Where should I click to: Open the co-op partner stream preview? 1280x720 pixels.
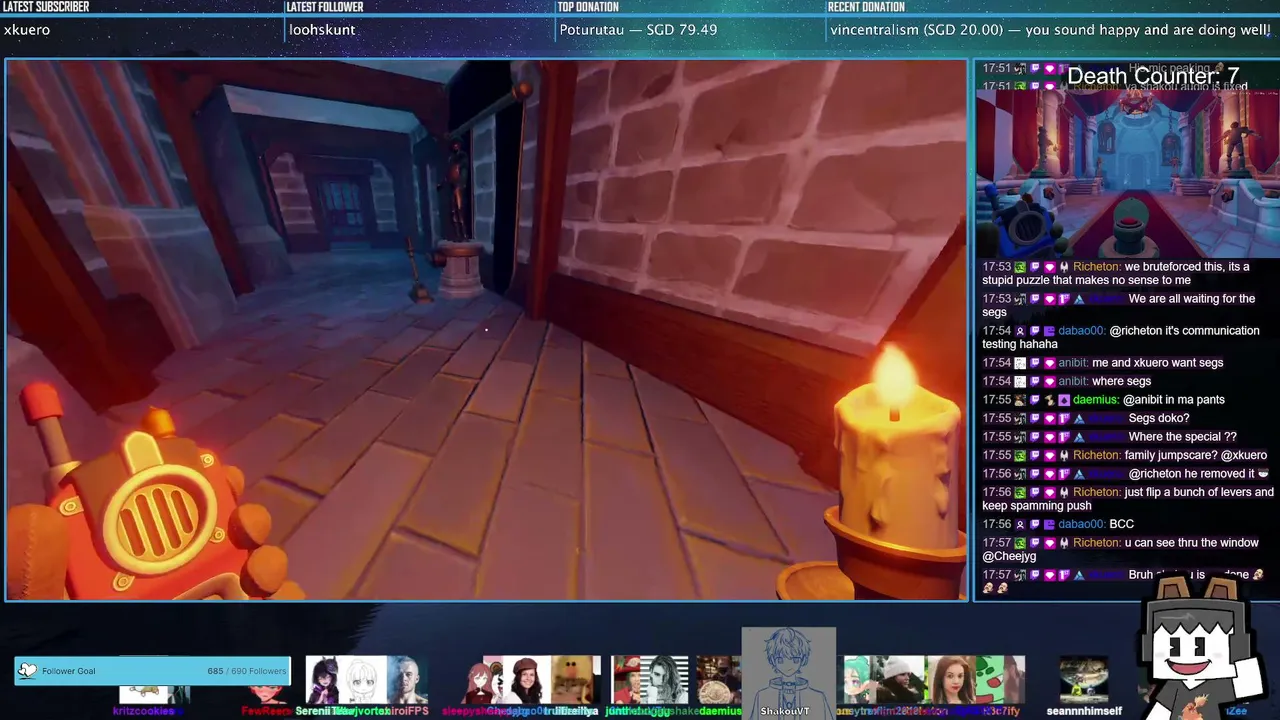1126,174
